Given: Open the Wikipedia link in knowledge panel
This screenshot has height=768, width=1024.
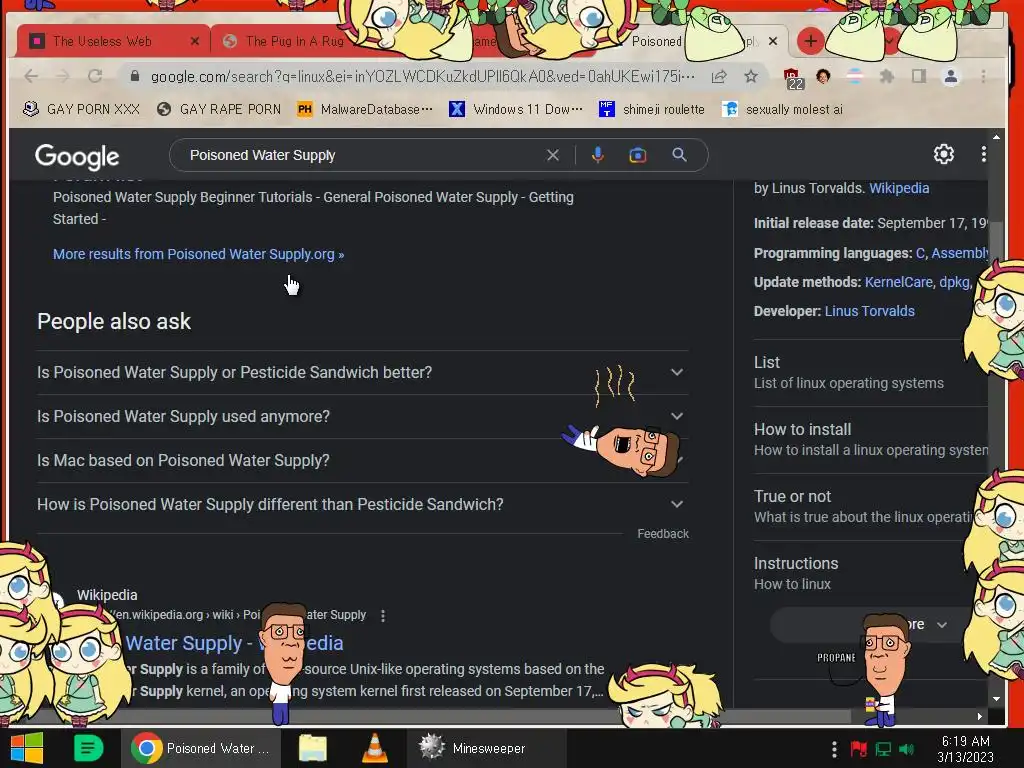Looking at the screenshot, I should 899,188.
